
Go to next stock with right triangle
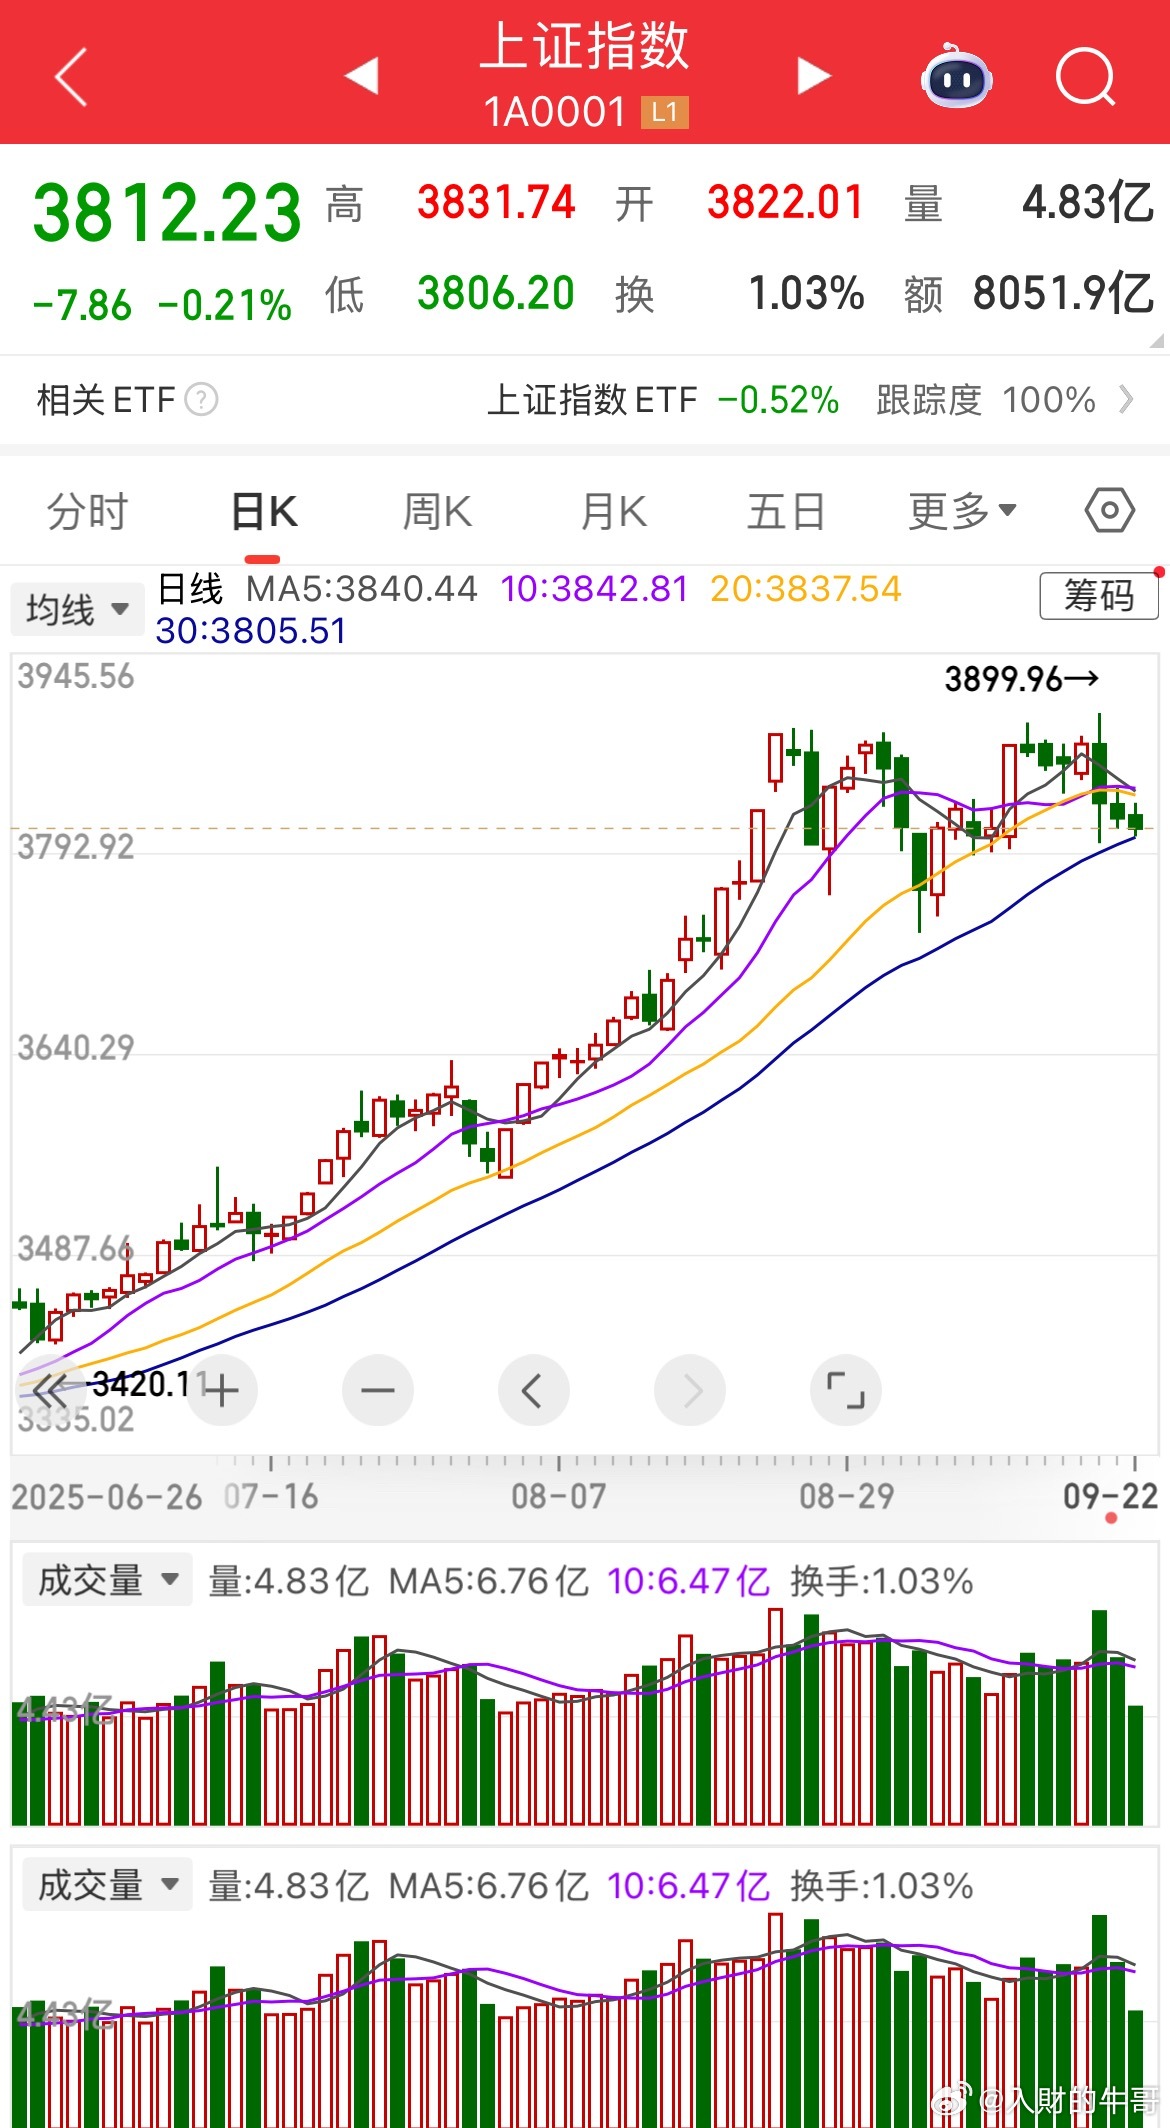[x=814, y=75]
